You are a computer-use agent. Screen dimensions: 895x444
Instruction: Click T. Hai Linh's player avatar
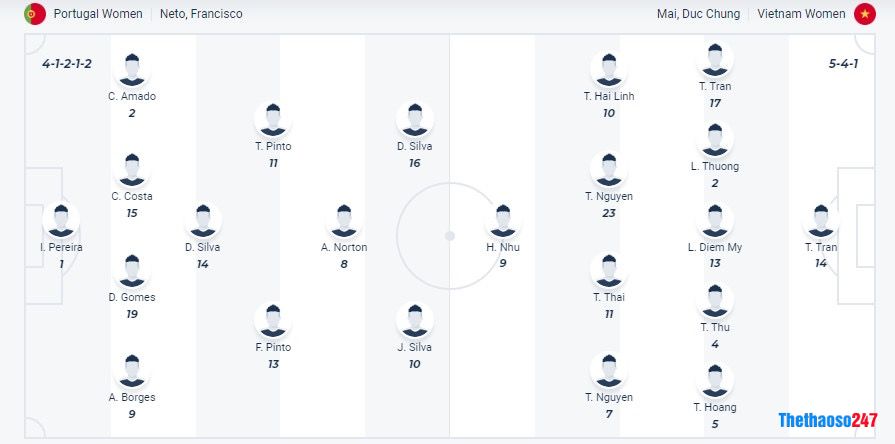pyautogui.click(x=608, y=69)
